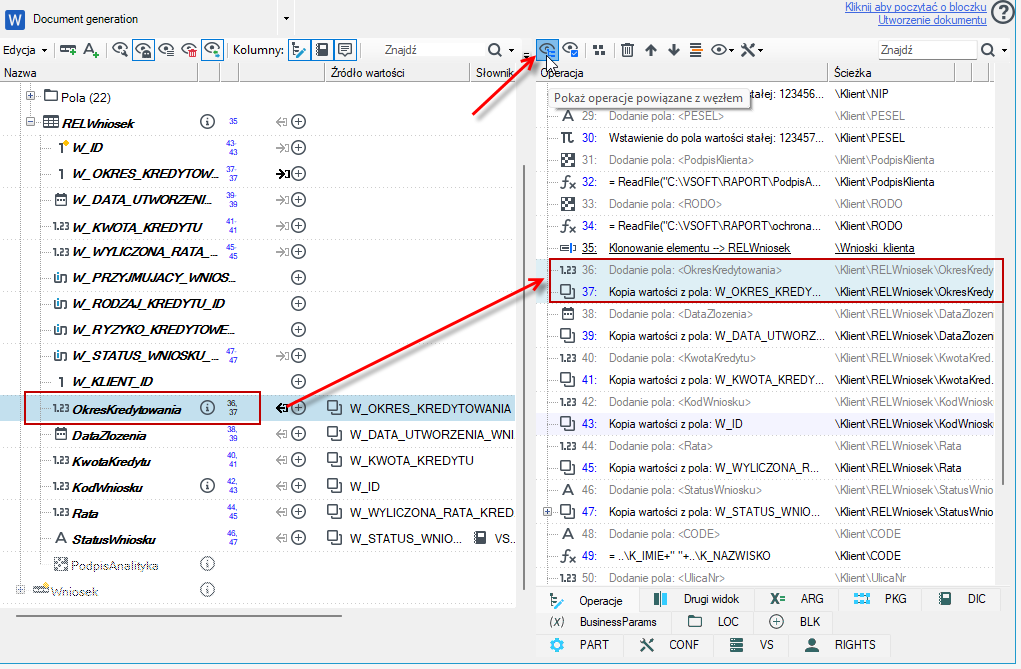The image size is (1021, 669).
Task: Toggle the comments column button
Action: click(x=345, y=50)
